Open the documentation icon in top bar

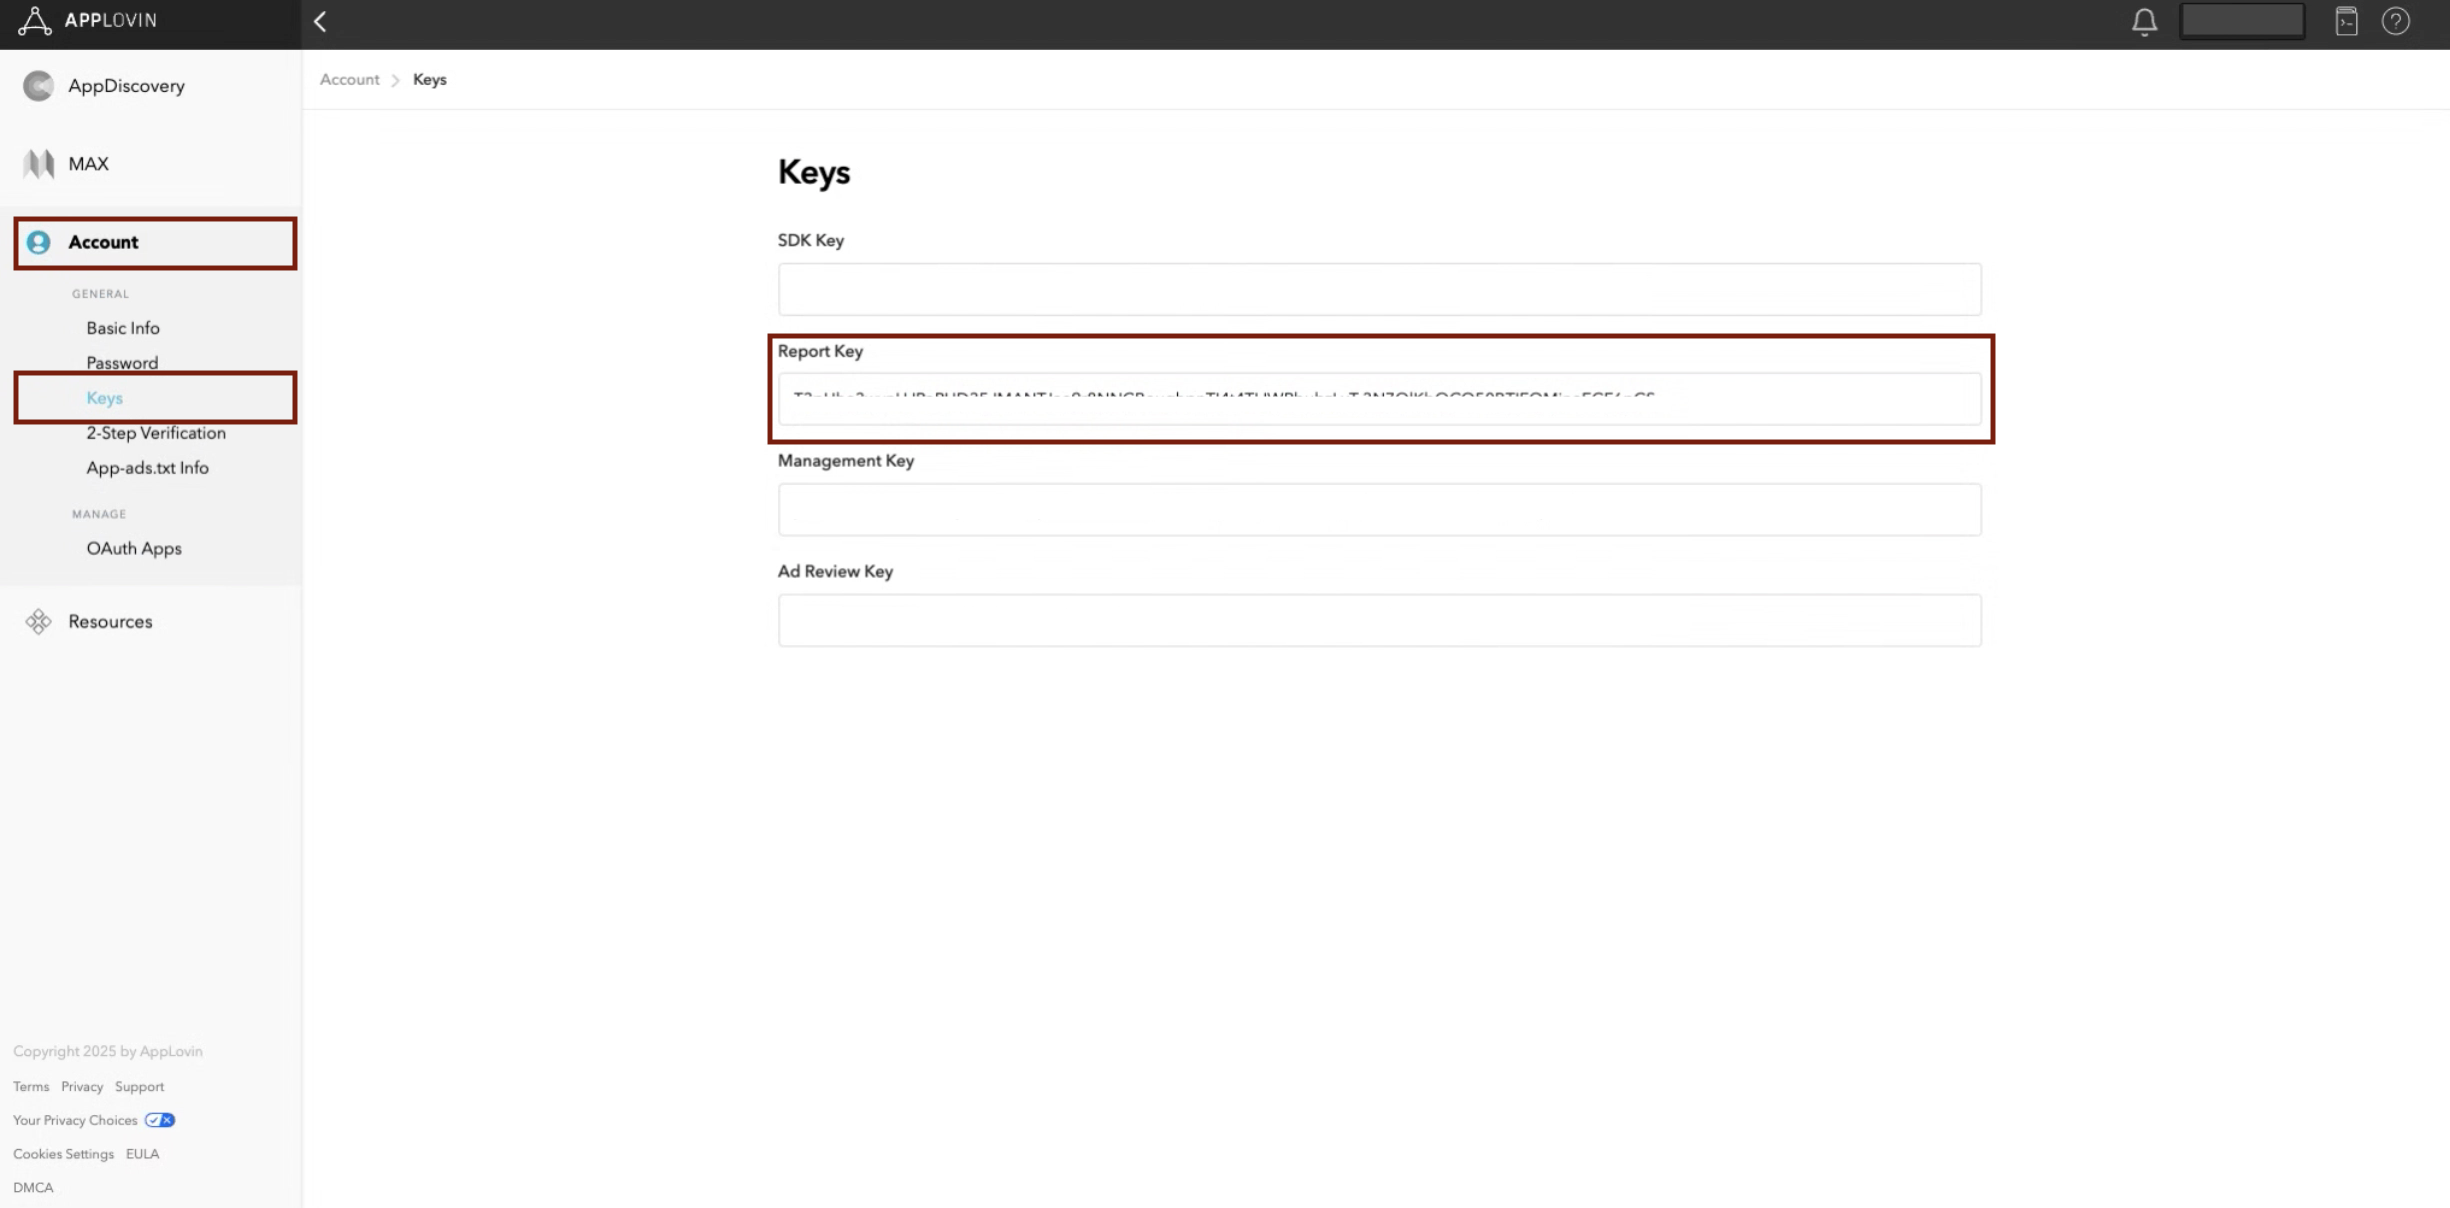(x=2346, y=21)
